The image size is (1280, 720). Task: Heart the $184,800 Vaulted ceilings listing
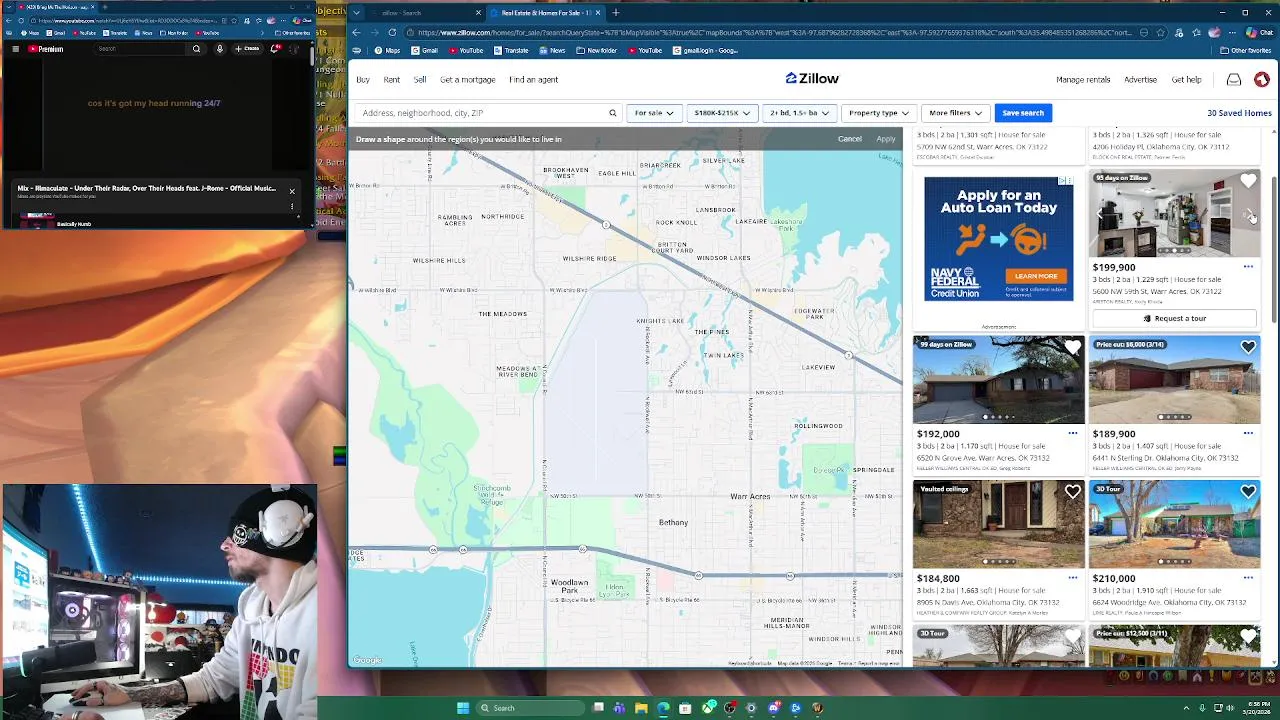pyautogui.click(x=1073, y=492)
